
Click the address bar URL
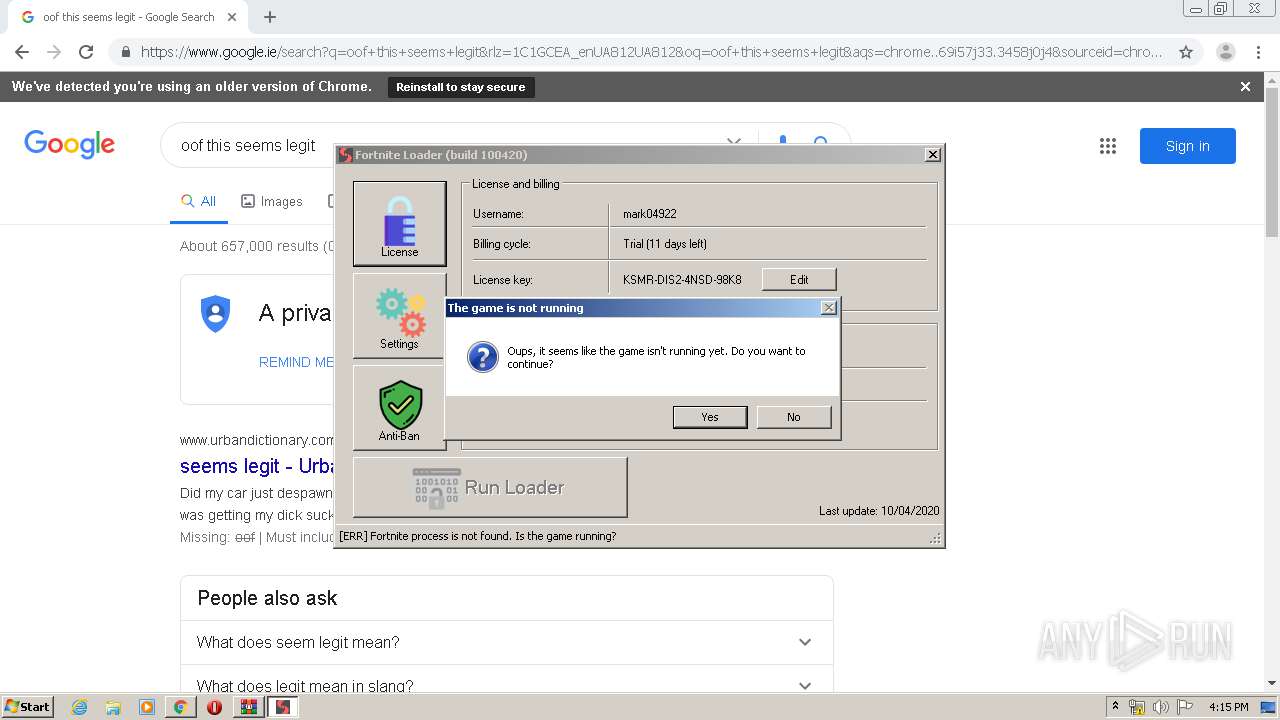pos(650,52)
